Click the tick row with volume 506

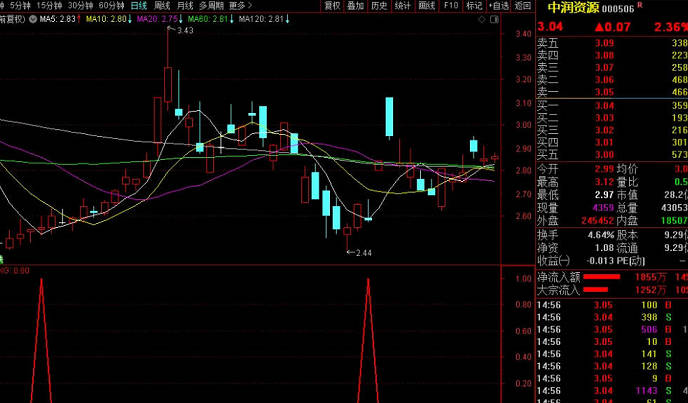(612, 330)
